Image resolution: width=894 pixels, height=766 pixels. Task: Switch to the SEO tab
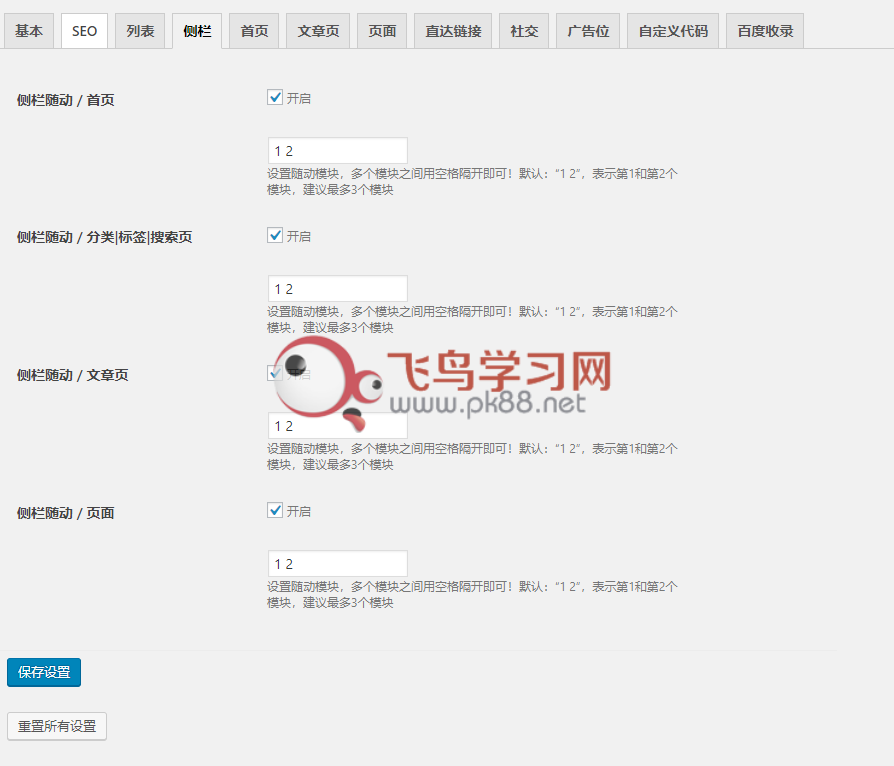(84, 31)
